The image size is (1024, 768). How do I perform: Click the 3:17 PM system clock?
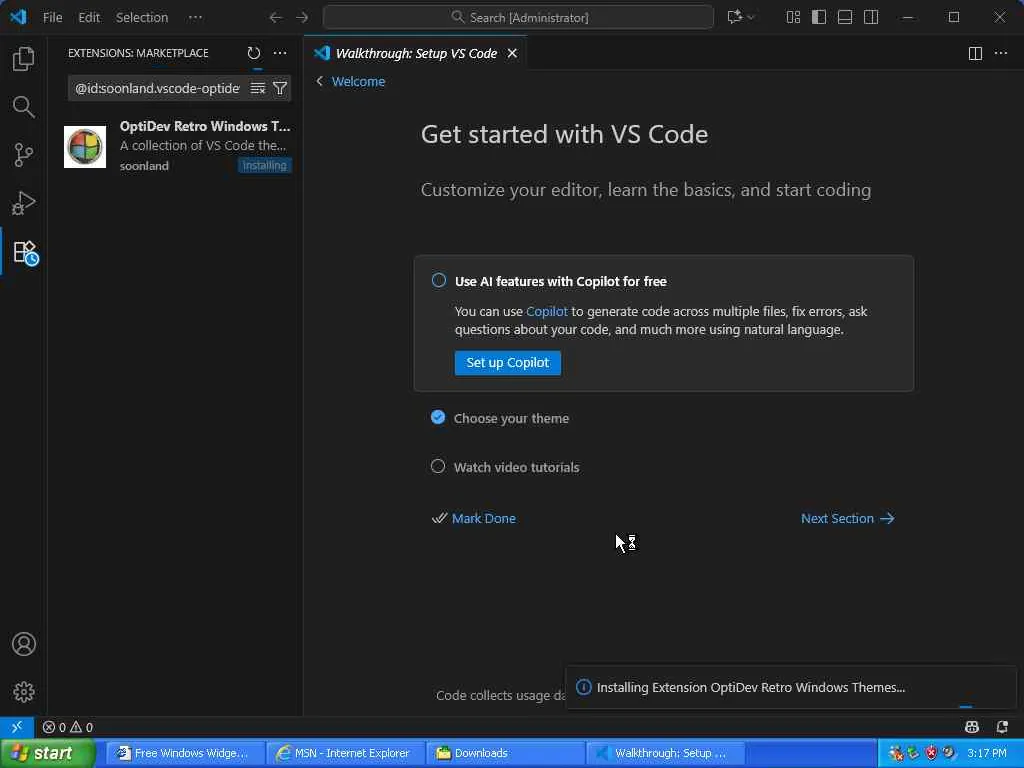coord(987,753)
